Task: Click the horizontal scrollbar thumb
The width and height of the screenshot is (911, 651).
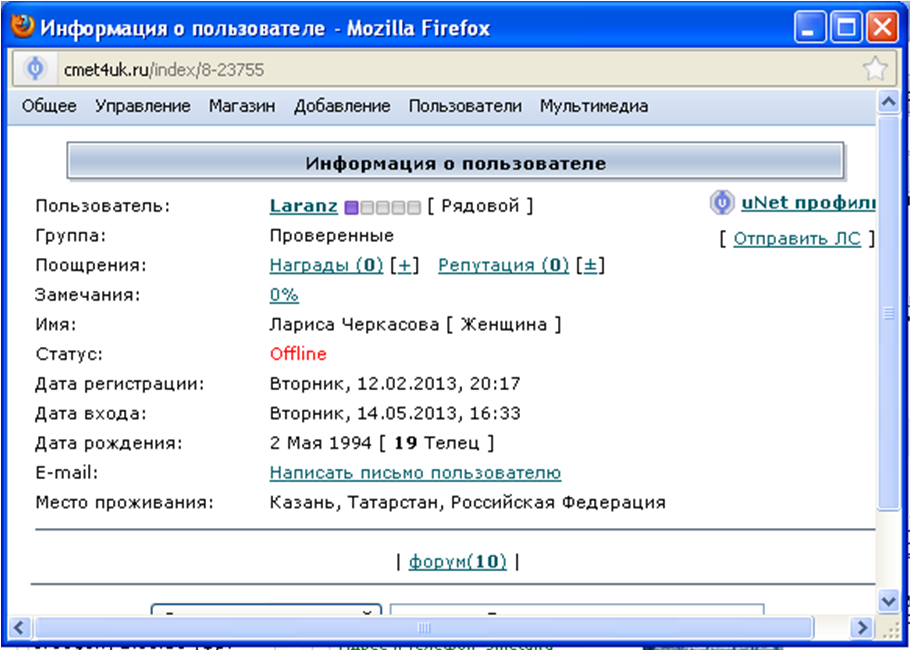Action: coord(424,627)
